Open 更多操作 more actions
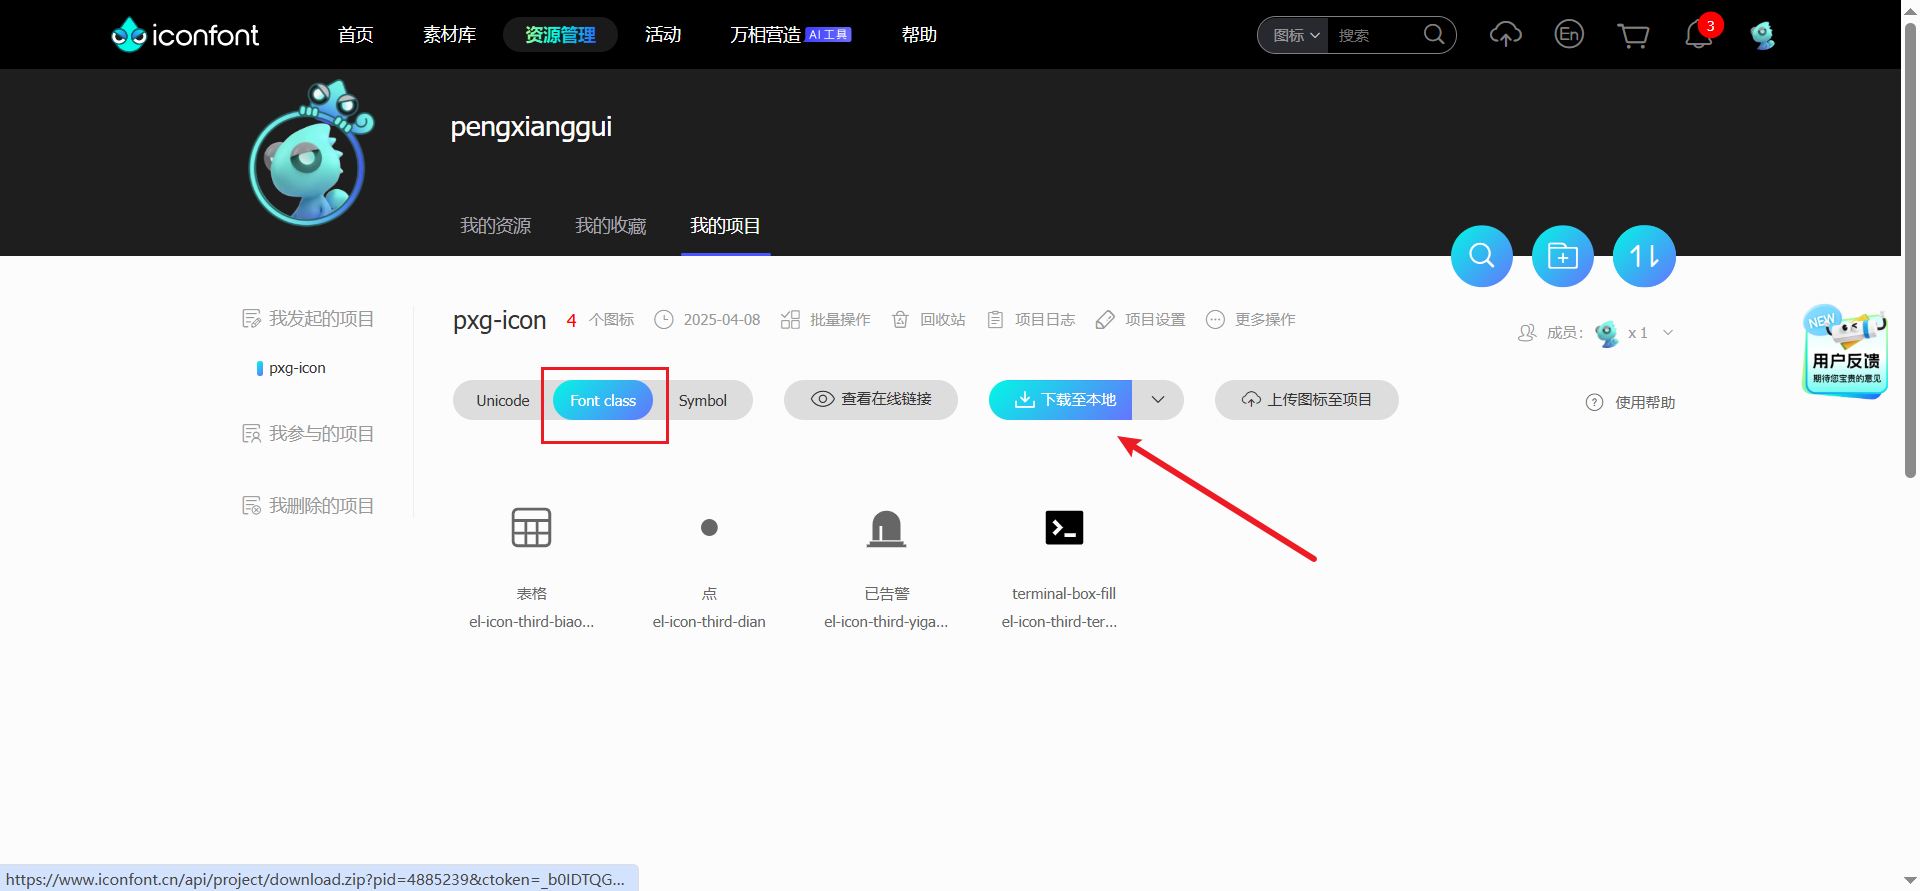The image size is (1920, 891). click(1251, 320)
